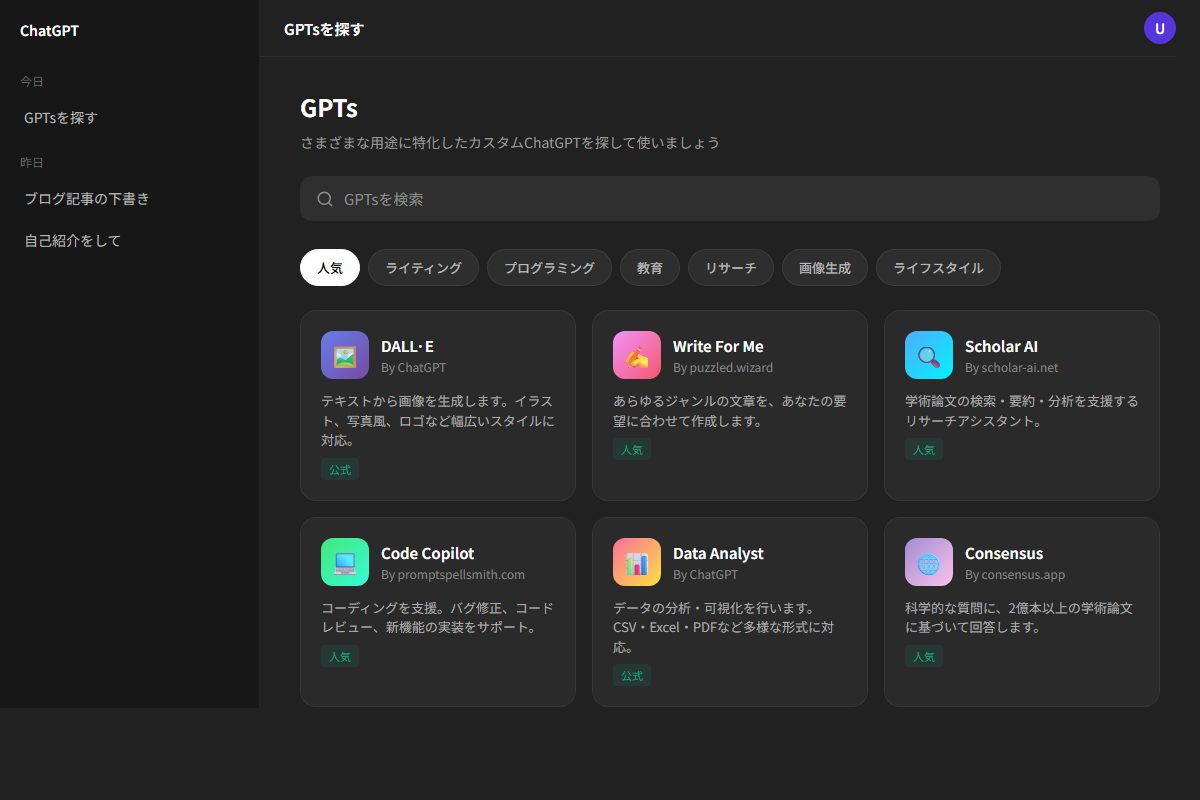Viewport: 1200px width, 800px height.
Task: Open the DALL·E GPT icon
Action: coord(344,355)
